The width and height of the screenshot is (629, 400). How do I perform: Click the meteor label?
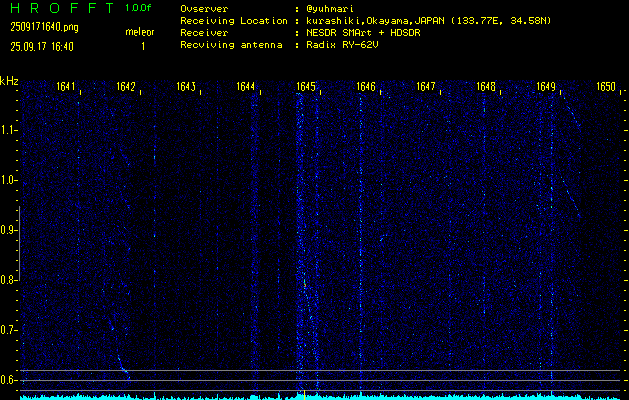(140, 32)
